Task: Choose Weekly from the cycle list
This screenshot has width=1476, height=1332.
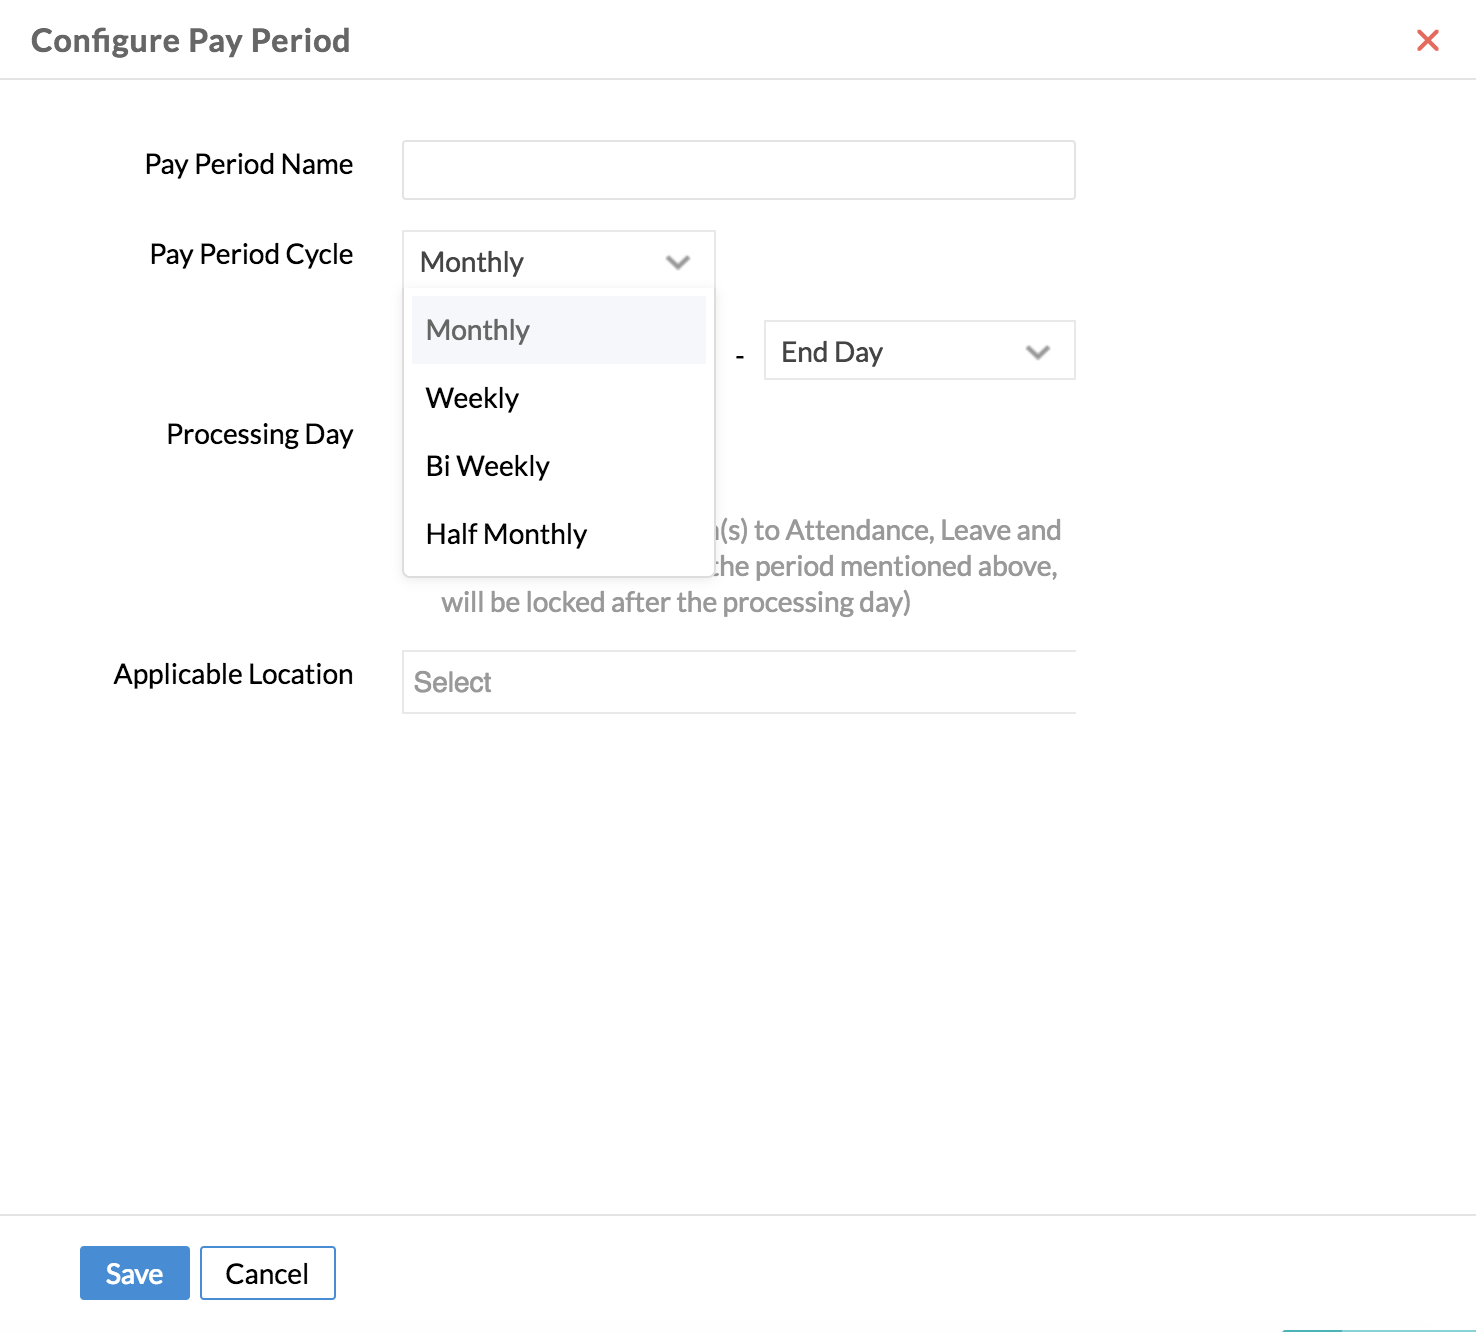Action: (558, 398)
